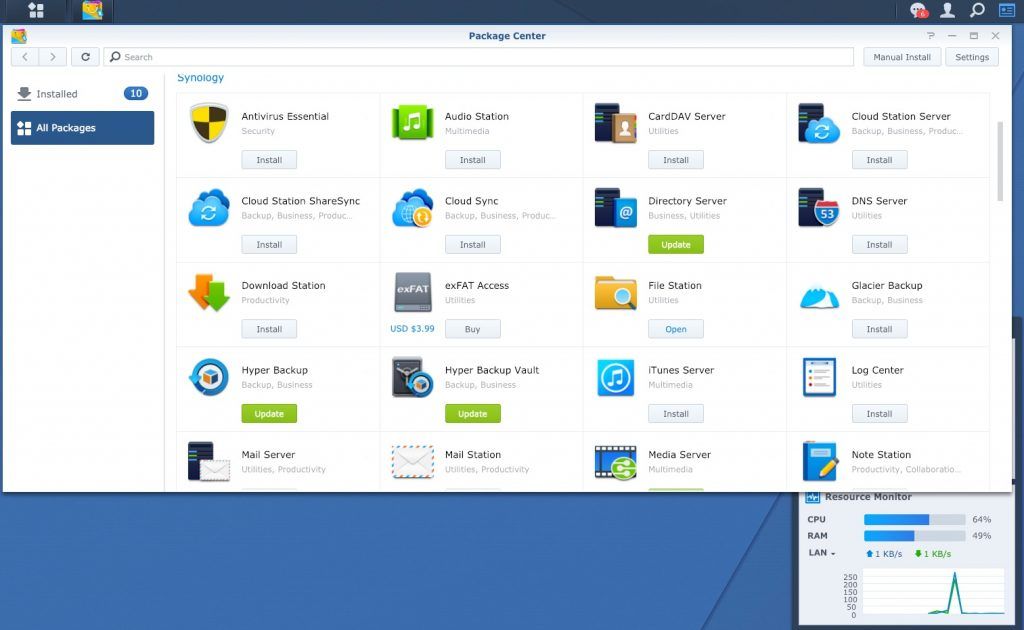Screen dimensions: 1024x630
Task: Select the All Packages tab
Action: [x=82, y=128]
